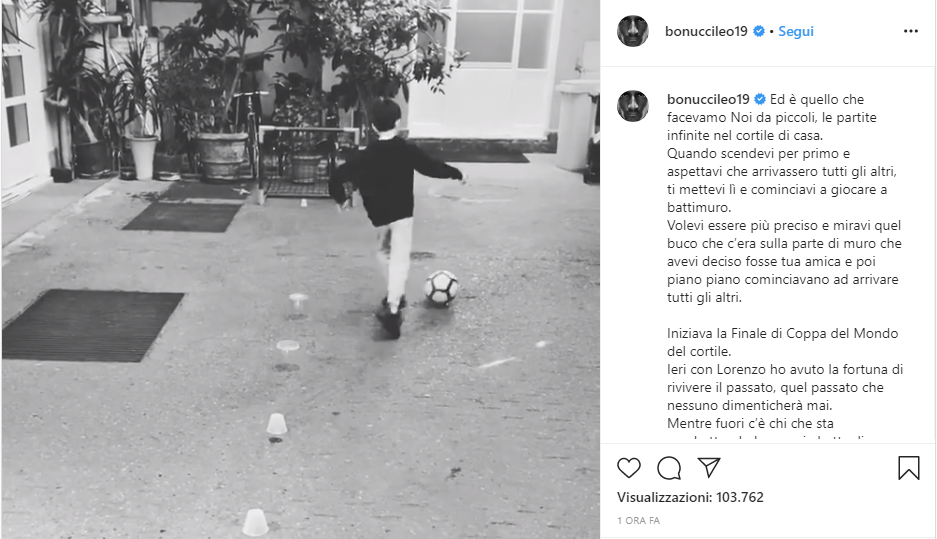Click verified badge beside caption username
This screenshot has height=539, width=937.
(760, 99)
